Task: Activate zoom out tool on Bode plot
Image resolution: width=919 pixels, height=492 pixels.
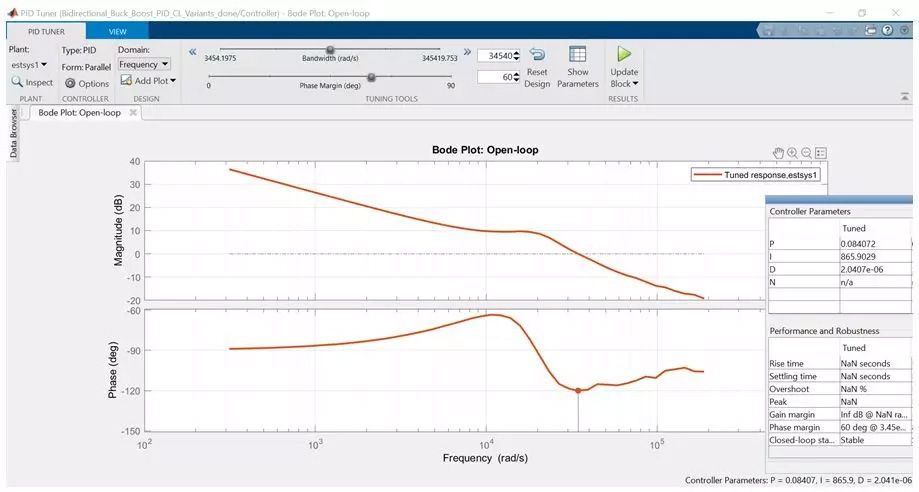Action: (x=806, y=153)
